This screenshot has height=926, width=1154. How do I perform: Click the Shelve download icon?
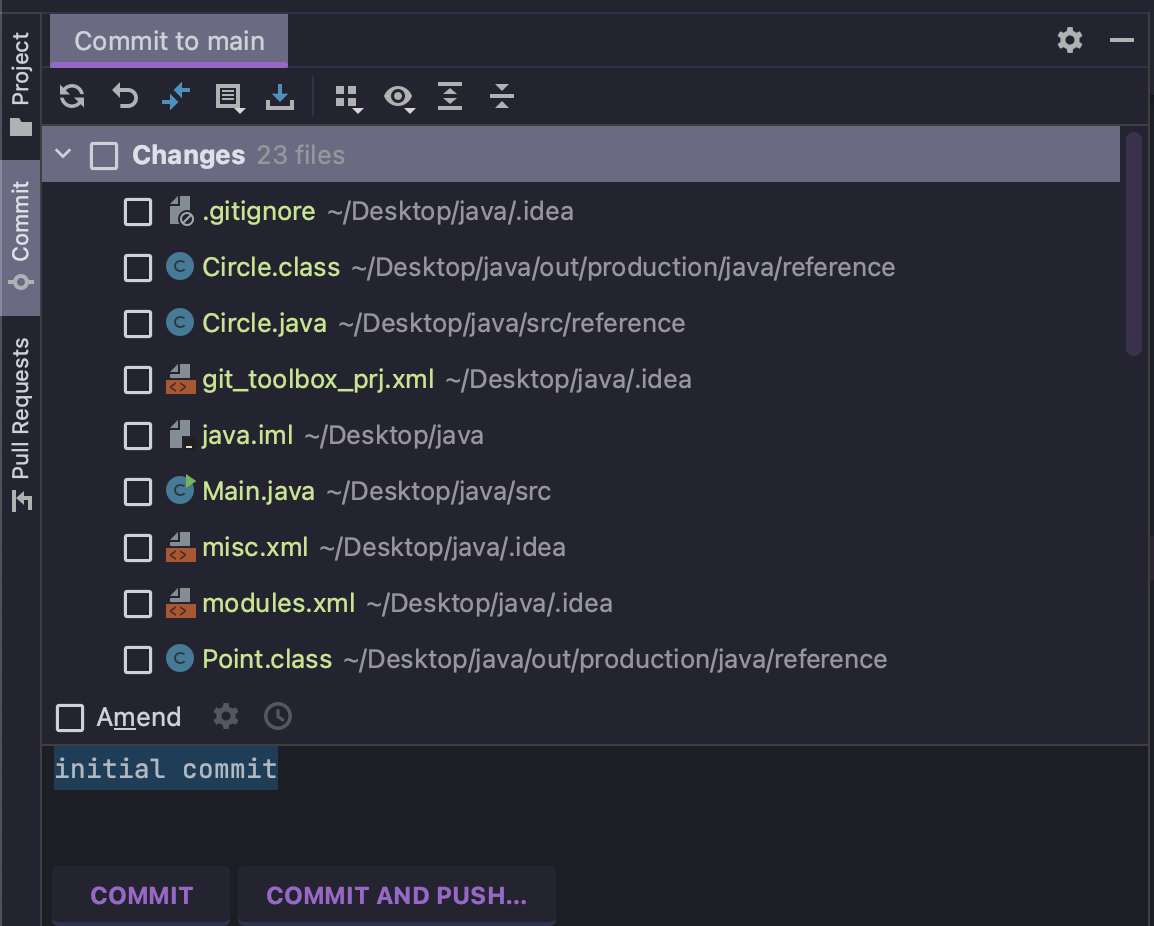click(x=280, y=96)
